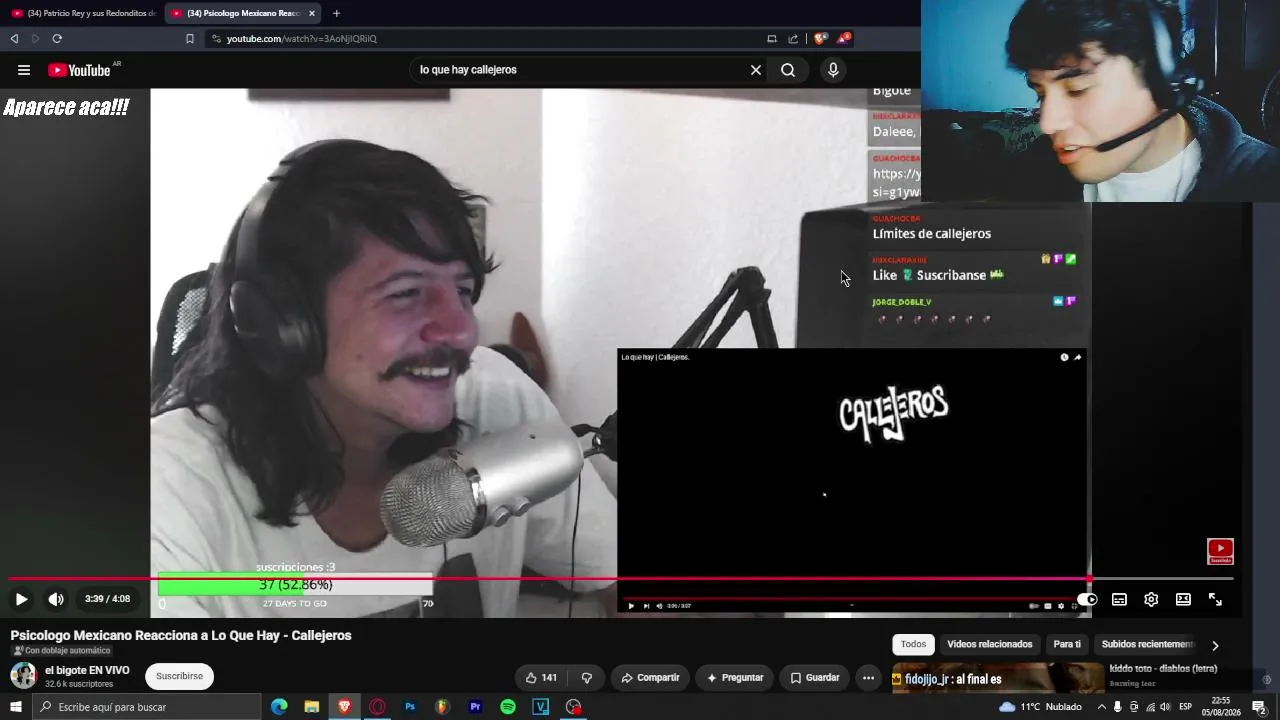Start voice search with the microphone
The width and height of the screenshot is (1280, 720).
pos(833,70)
